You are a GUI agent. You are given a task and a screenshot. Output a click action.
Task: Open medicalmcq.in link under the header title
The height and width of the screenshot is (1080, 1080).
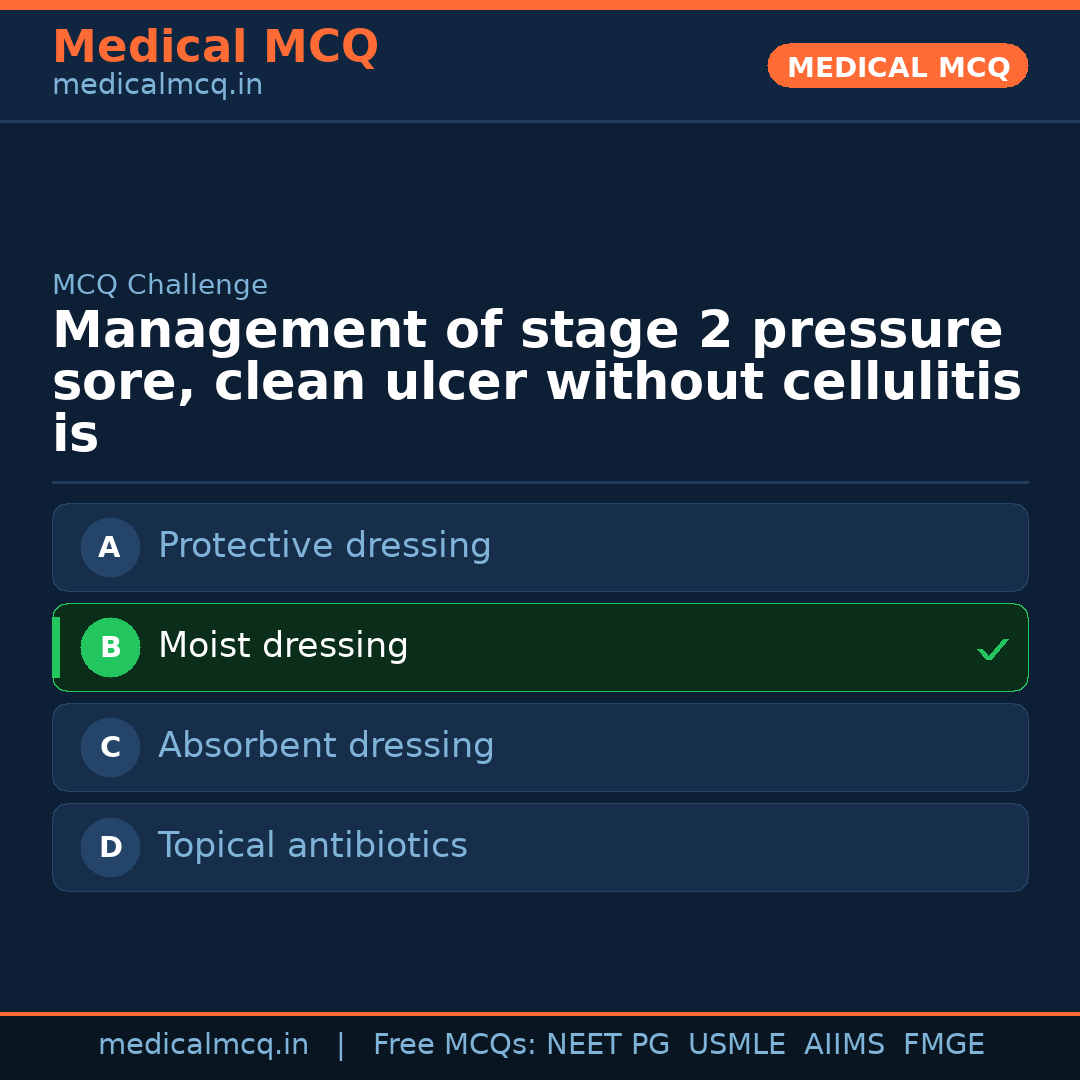157,86
